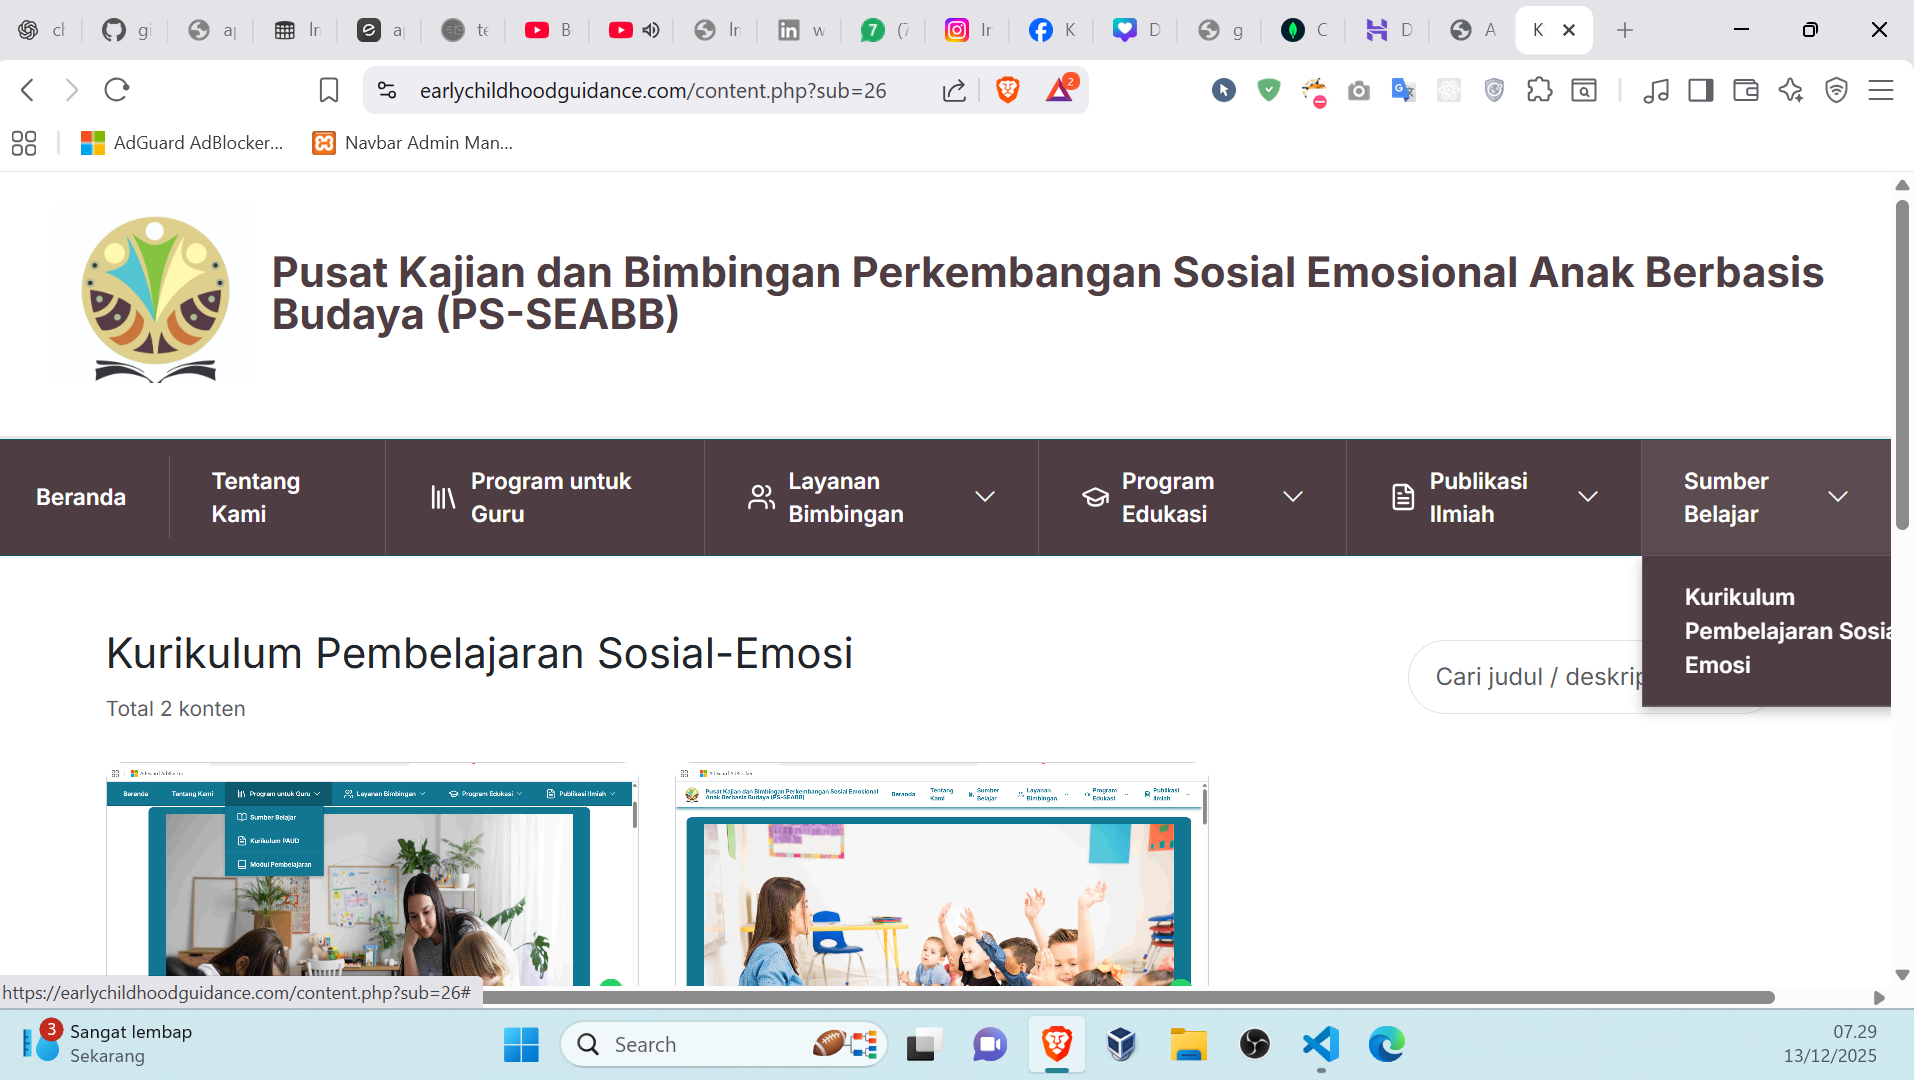Open the Program untuk Guru link

pyautogui.click(x=550, y=497)
